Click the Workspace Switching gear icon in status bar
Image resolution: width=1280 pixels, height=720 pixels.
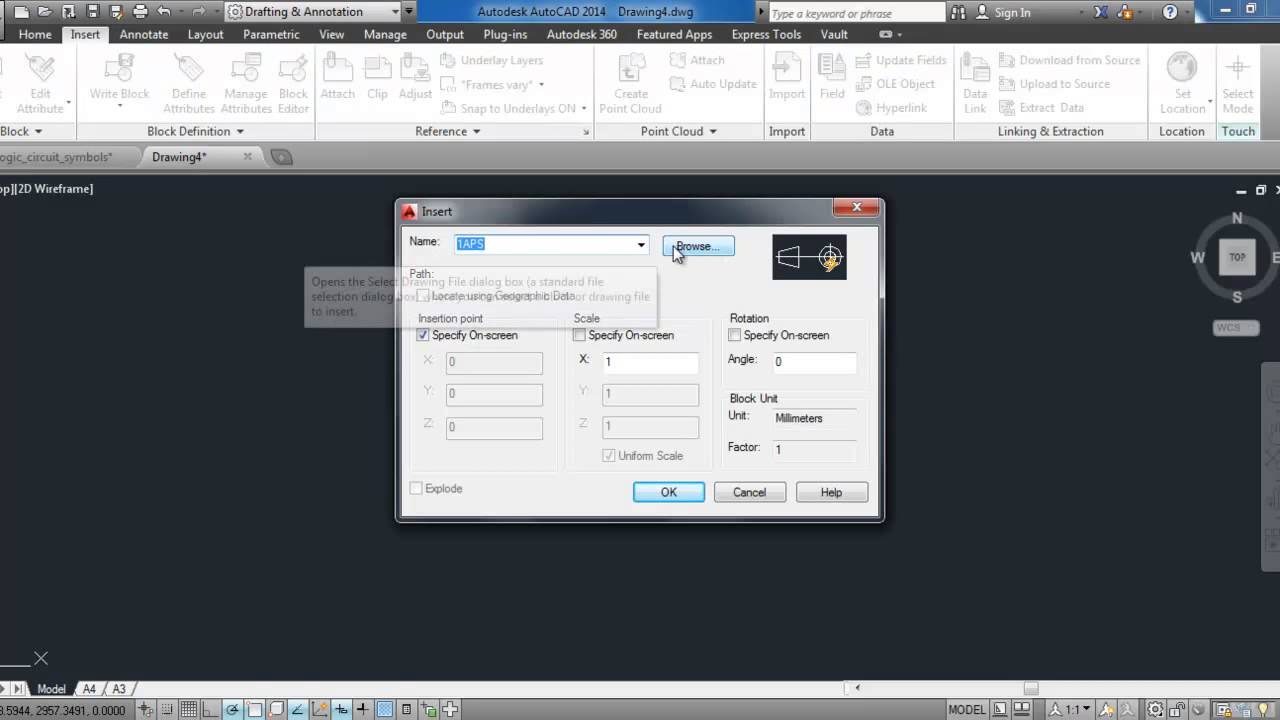(x=1155, y=710)
